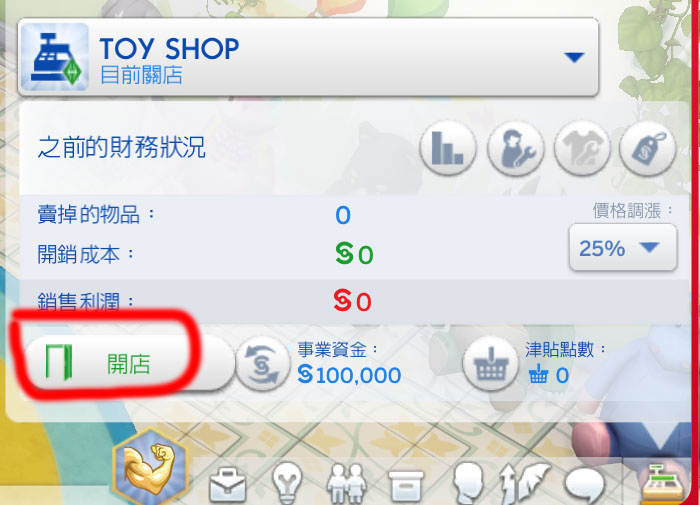
Task: Click the 事業資金 $100,000 funds amount
Action: coord(349,375)
